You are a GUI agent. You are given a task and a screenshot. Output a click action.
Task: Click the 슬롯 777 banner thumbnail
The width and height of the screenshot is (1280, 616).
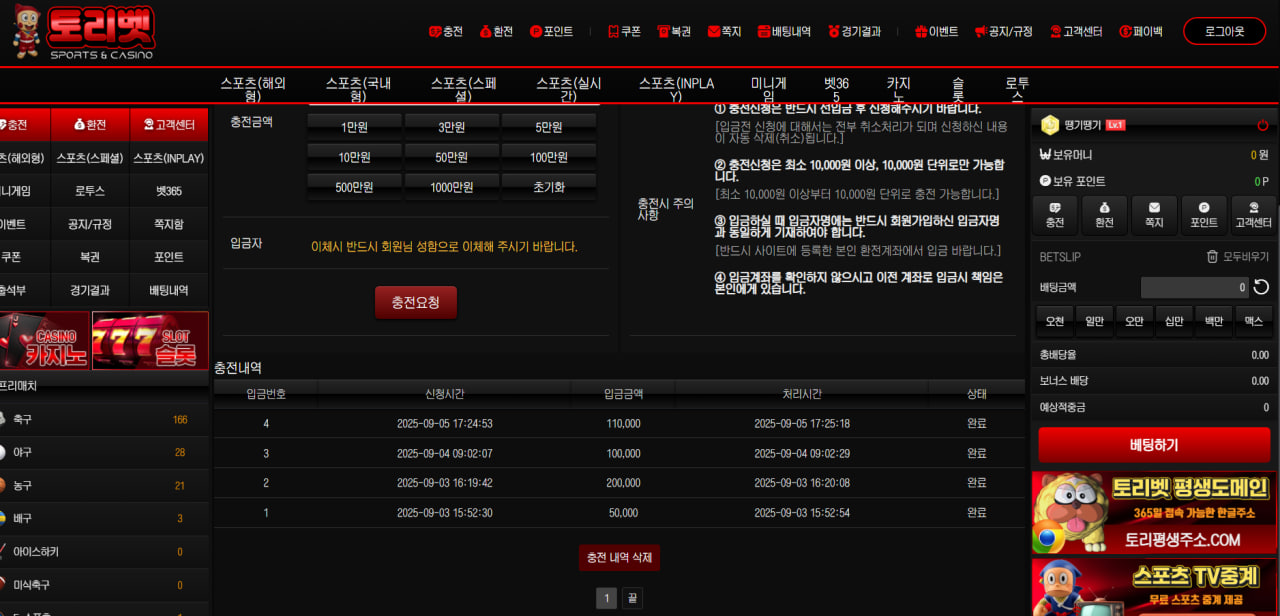click(150, 340)
